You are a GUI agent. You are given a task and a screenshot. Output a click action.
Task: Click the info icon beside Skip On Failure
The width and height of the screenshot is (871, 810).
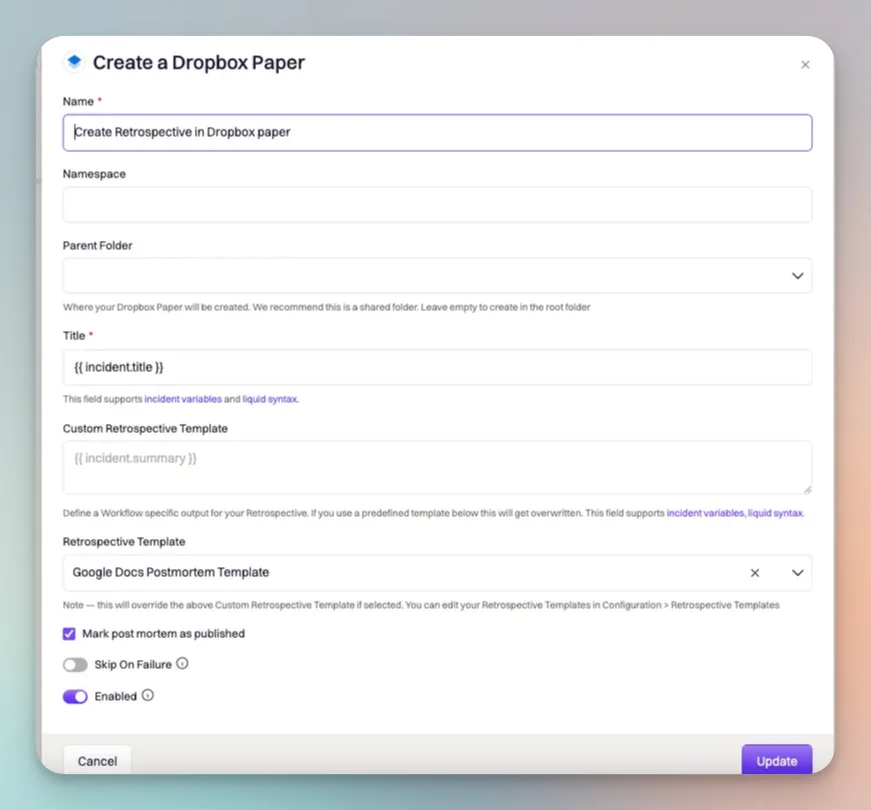(182, 663)
